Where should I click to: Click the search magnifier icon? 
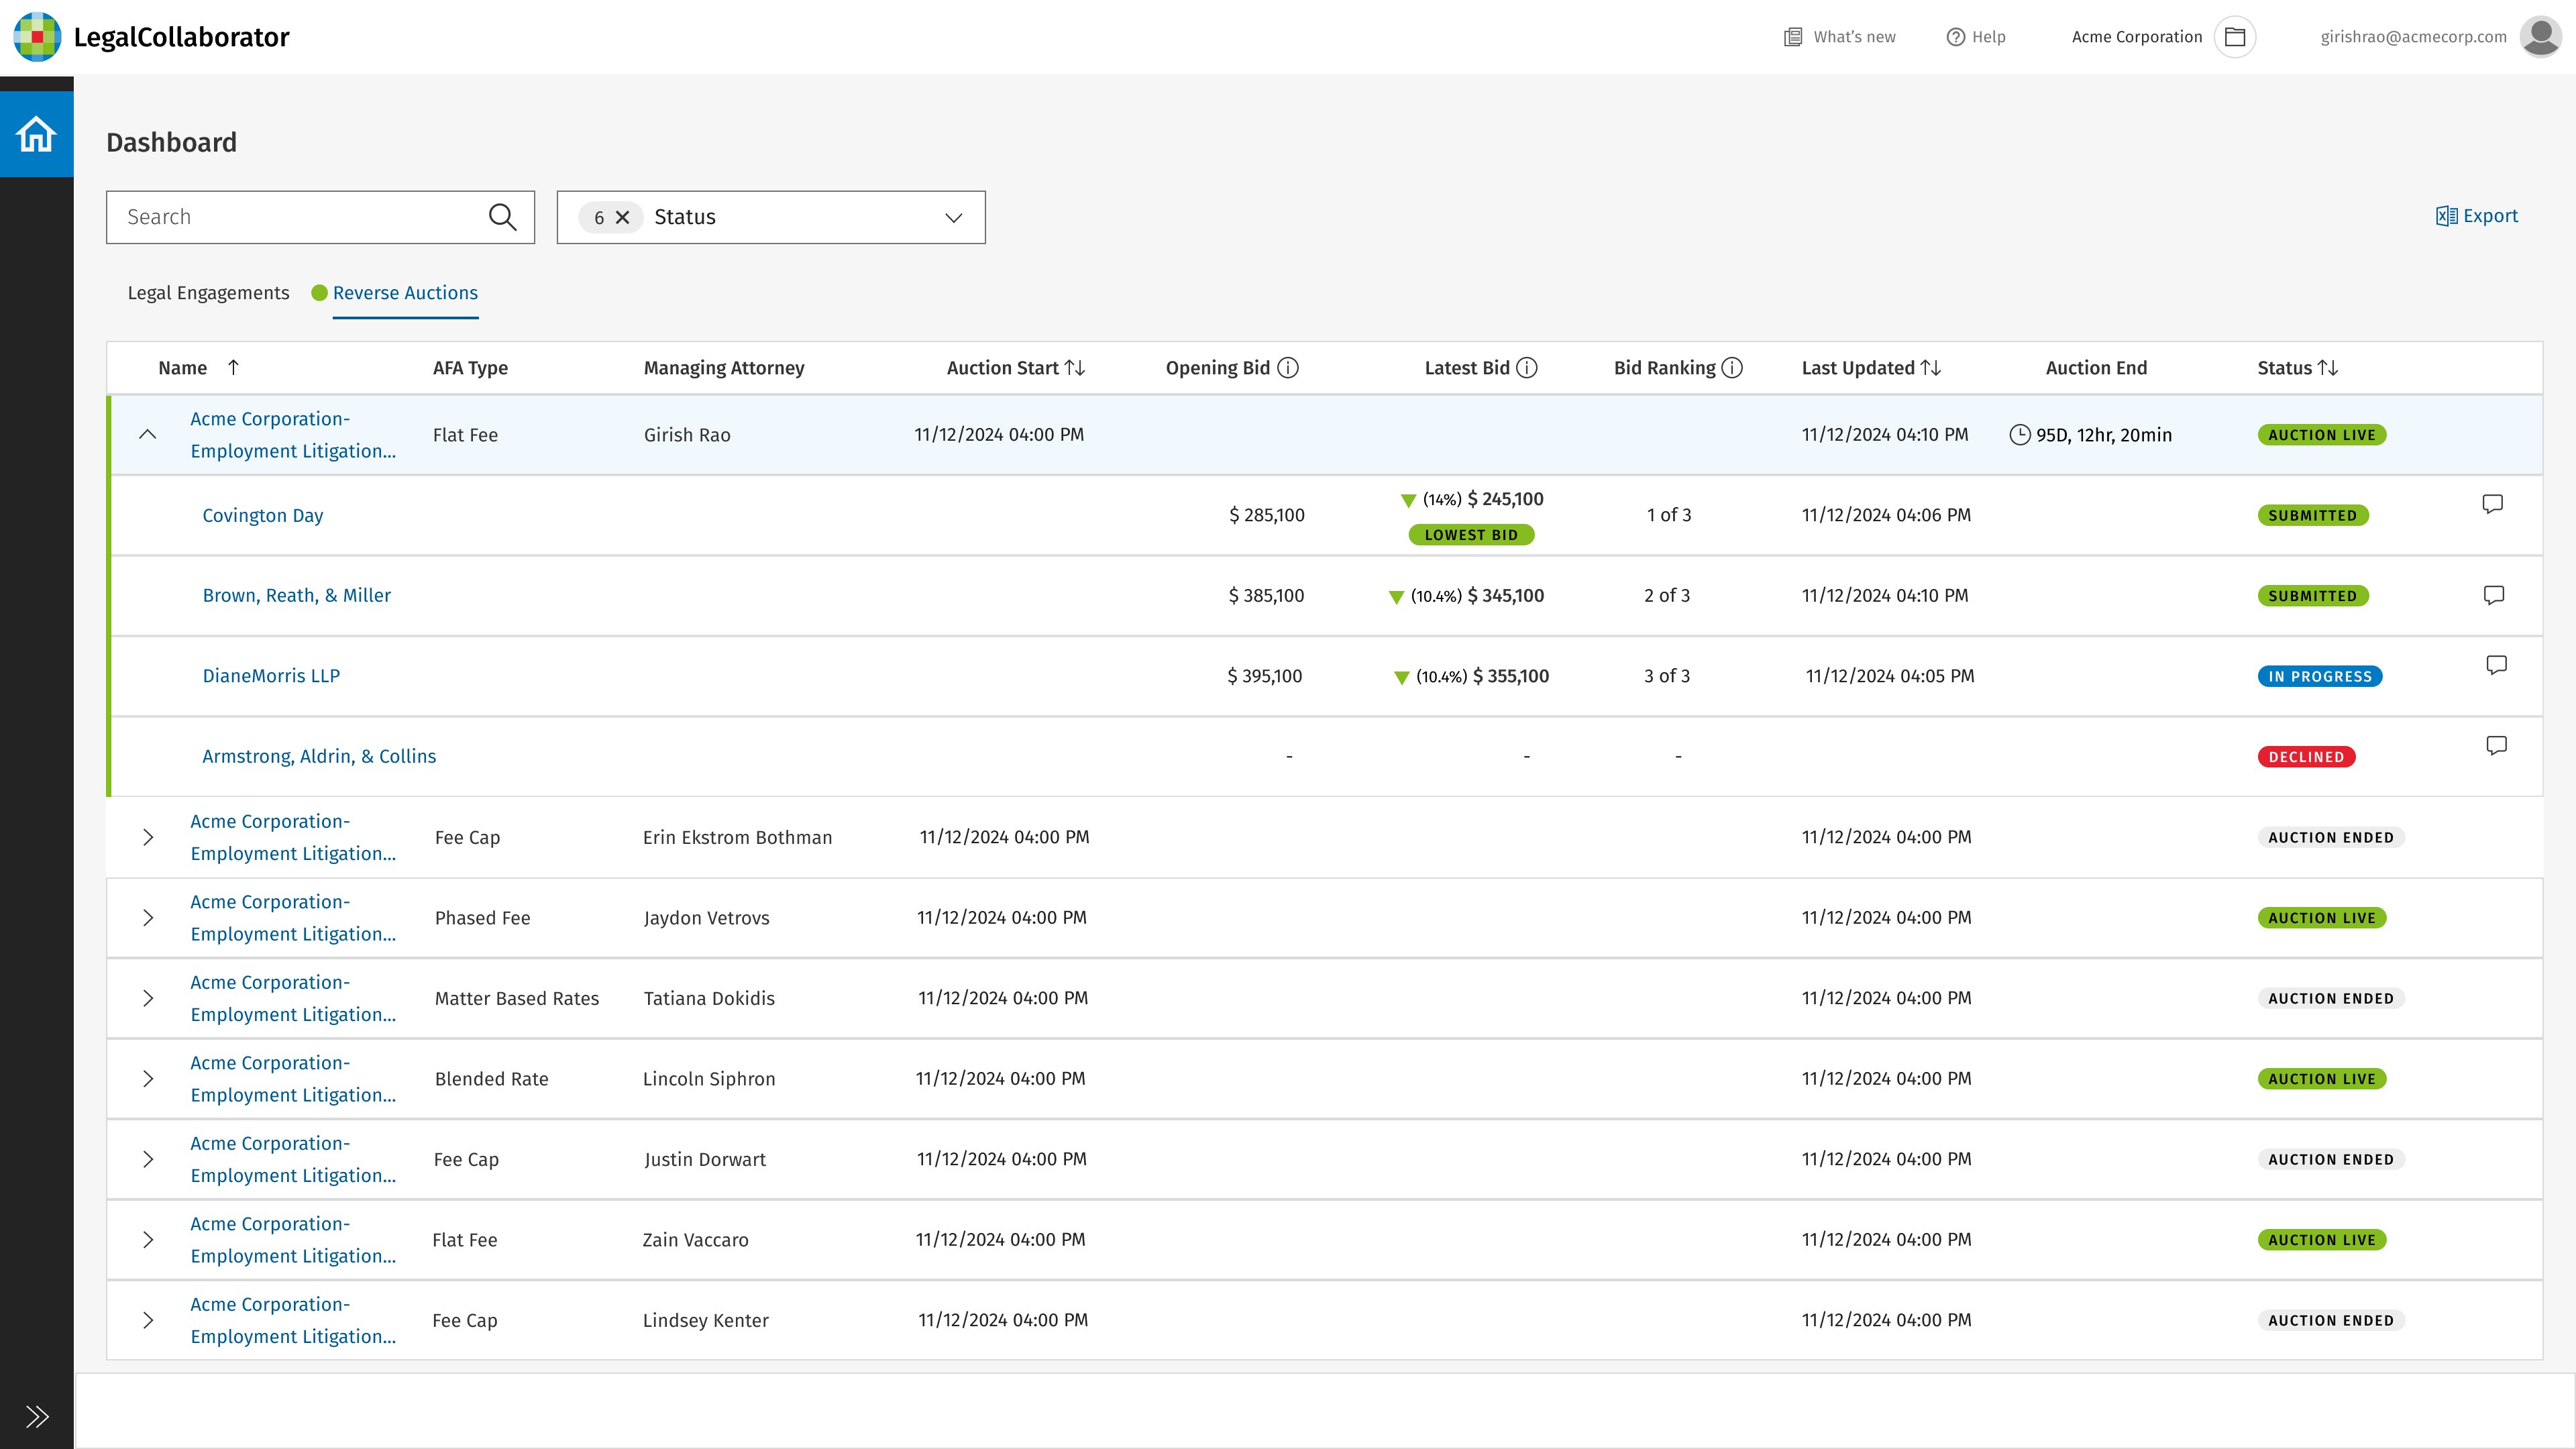point(502,217)
